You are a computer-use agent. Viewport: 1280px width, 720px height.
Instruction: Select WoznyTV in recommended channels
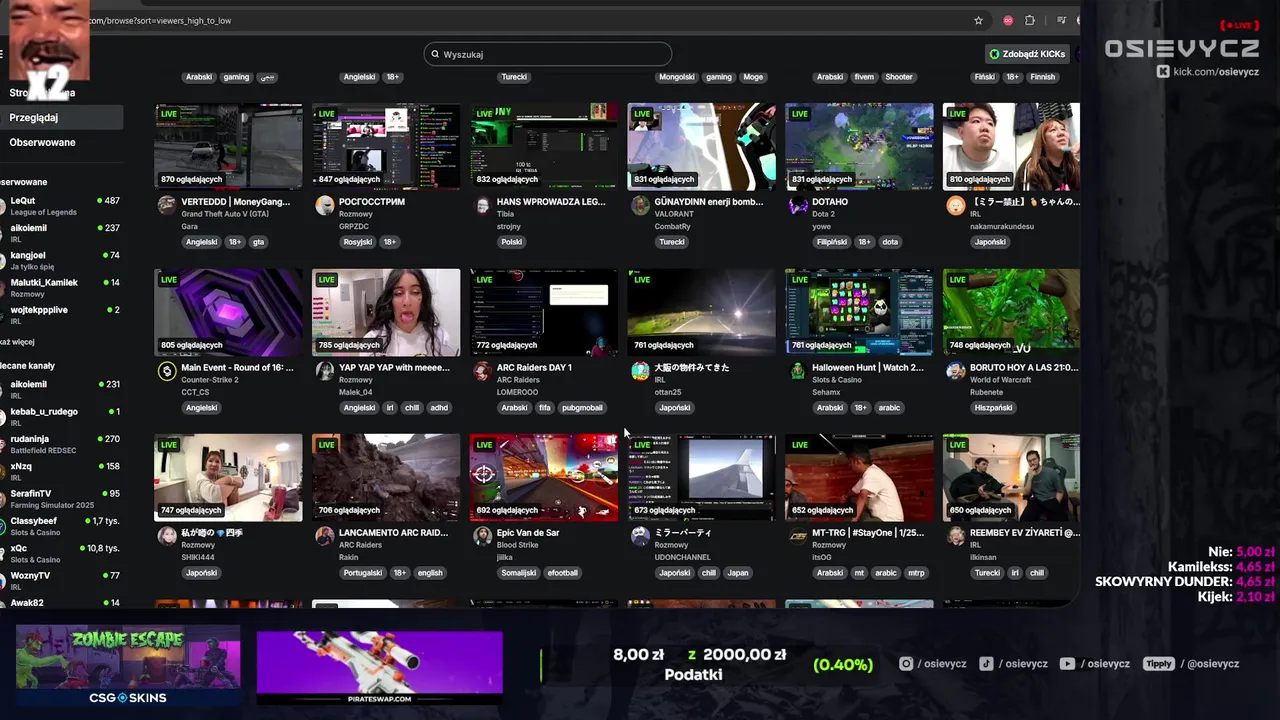[x=60, y=580]
